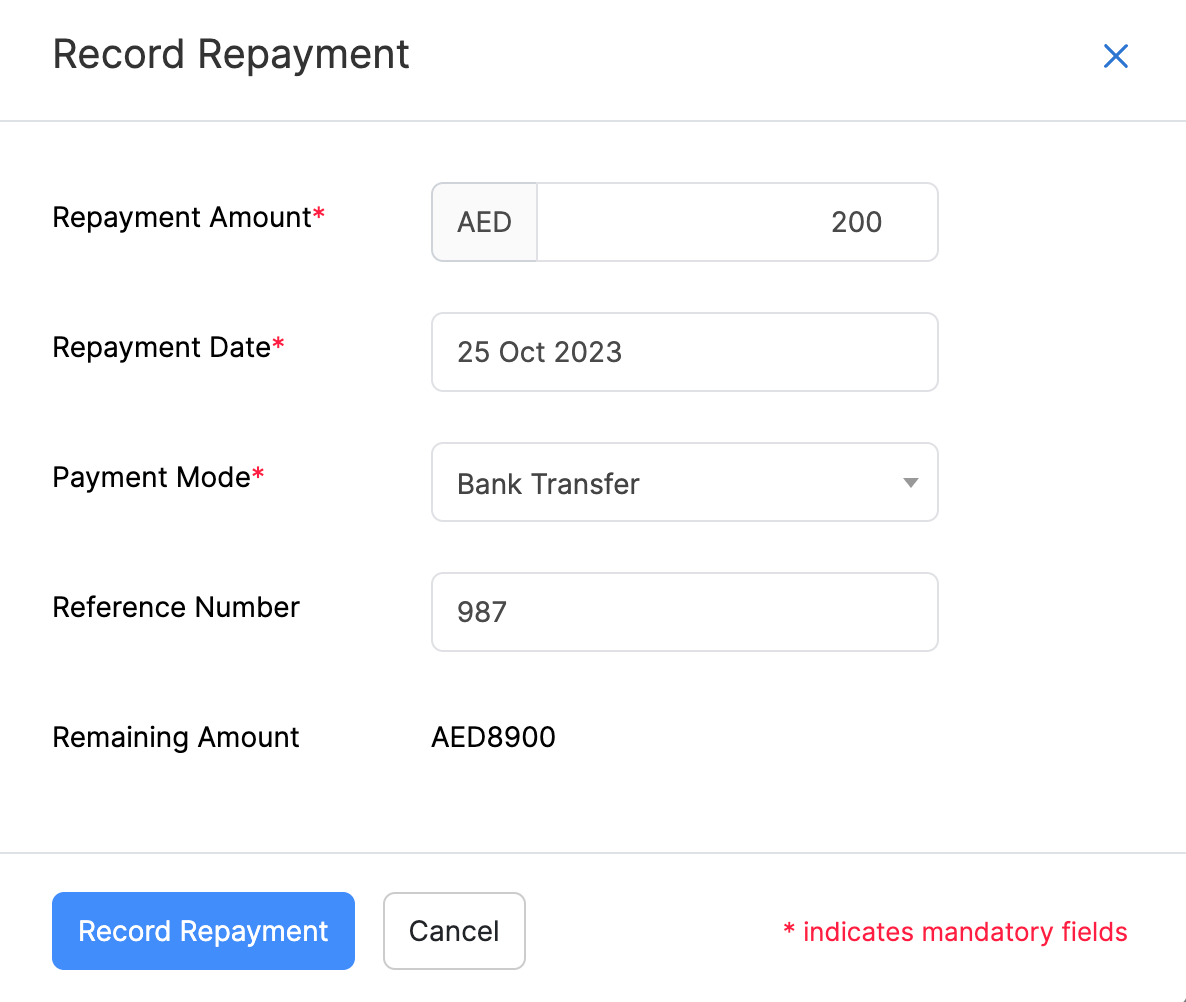Click the AED currency prefix

(484, 222)
